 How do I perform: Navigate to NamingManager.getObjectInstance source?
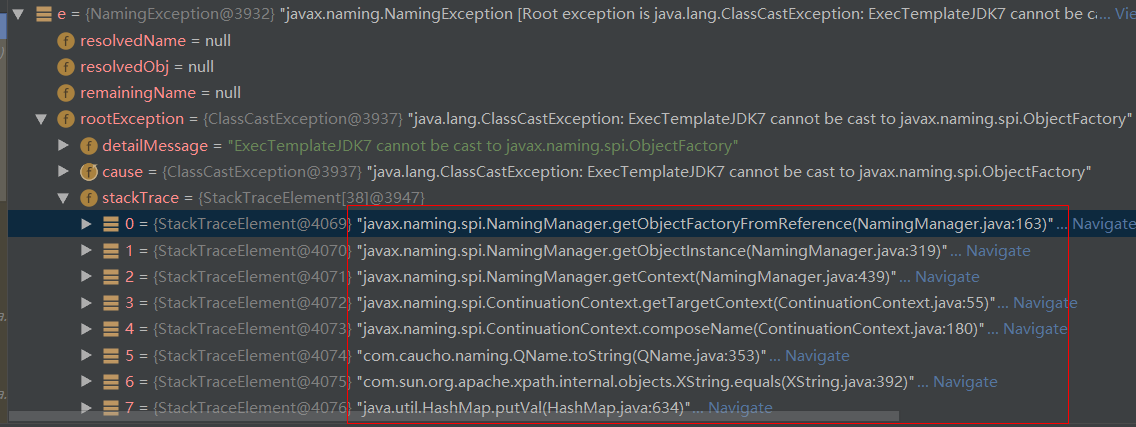tap(997, 250)
